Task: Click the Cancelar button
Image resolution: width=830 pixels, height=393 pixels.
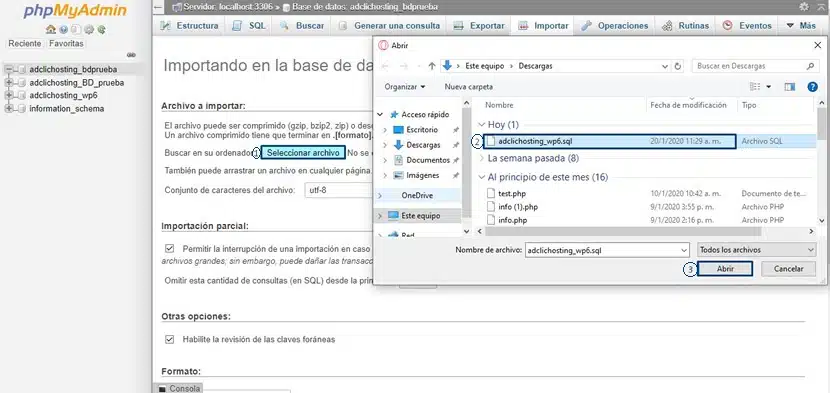Action: [789, 269]
